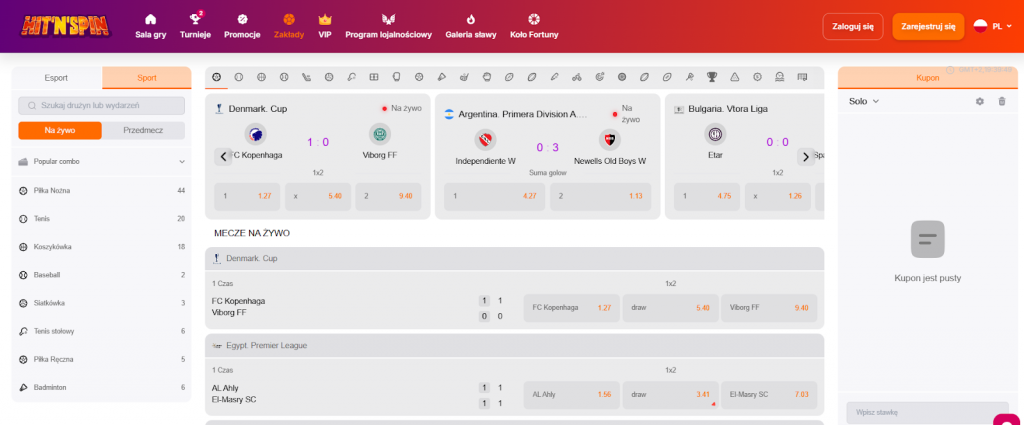Select the darts target icon
Image resolution: width=1024 pixels, height=425 pixels.
pos(600,77)
